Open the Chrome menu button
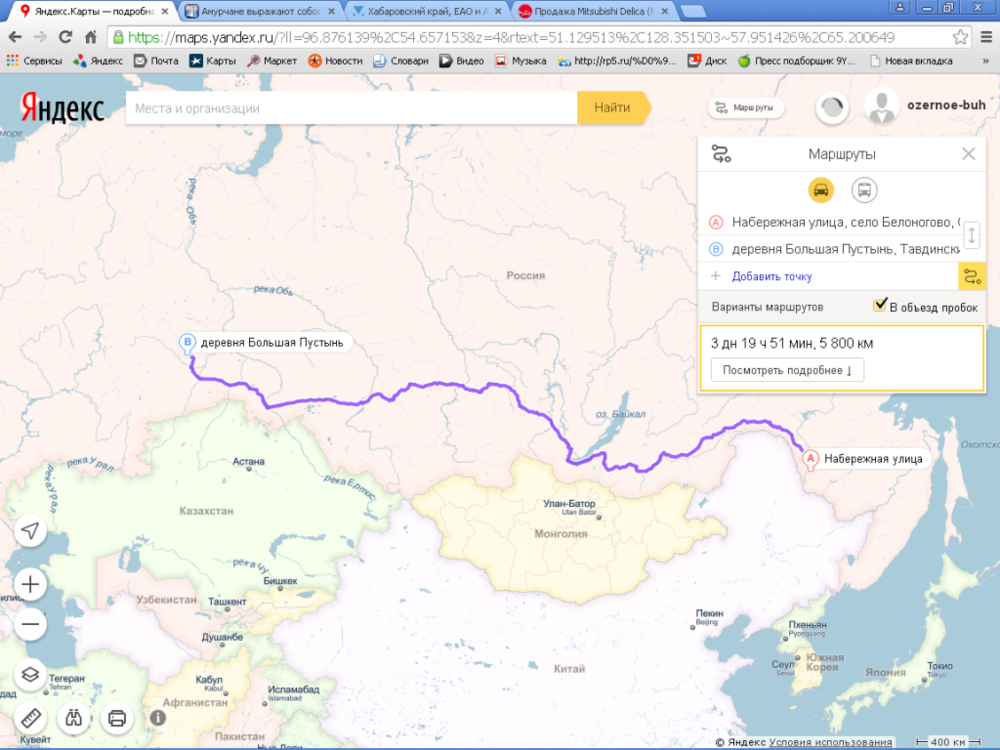The height and width of the screenshot is (750, 1000). tap(986, 38)
